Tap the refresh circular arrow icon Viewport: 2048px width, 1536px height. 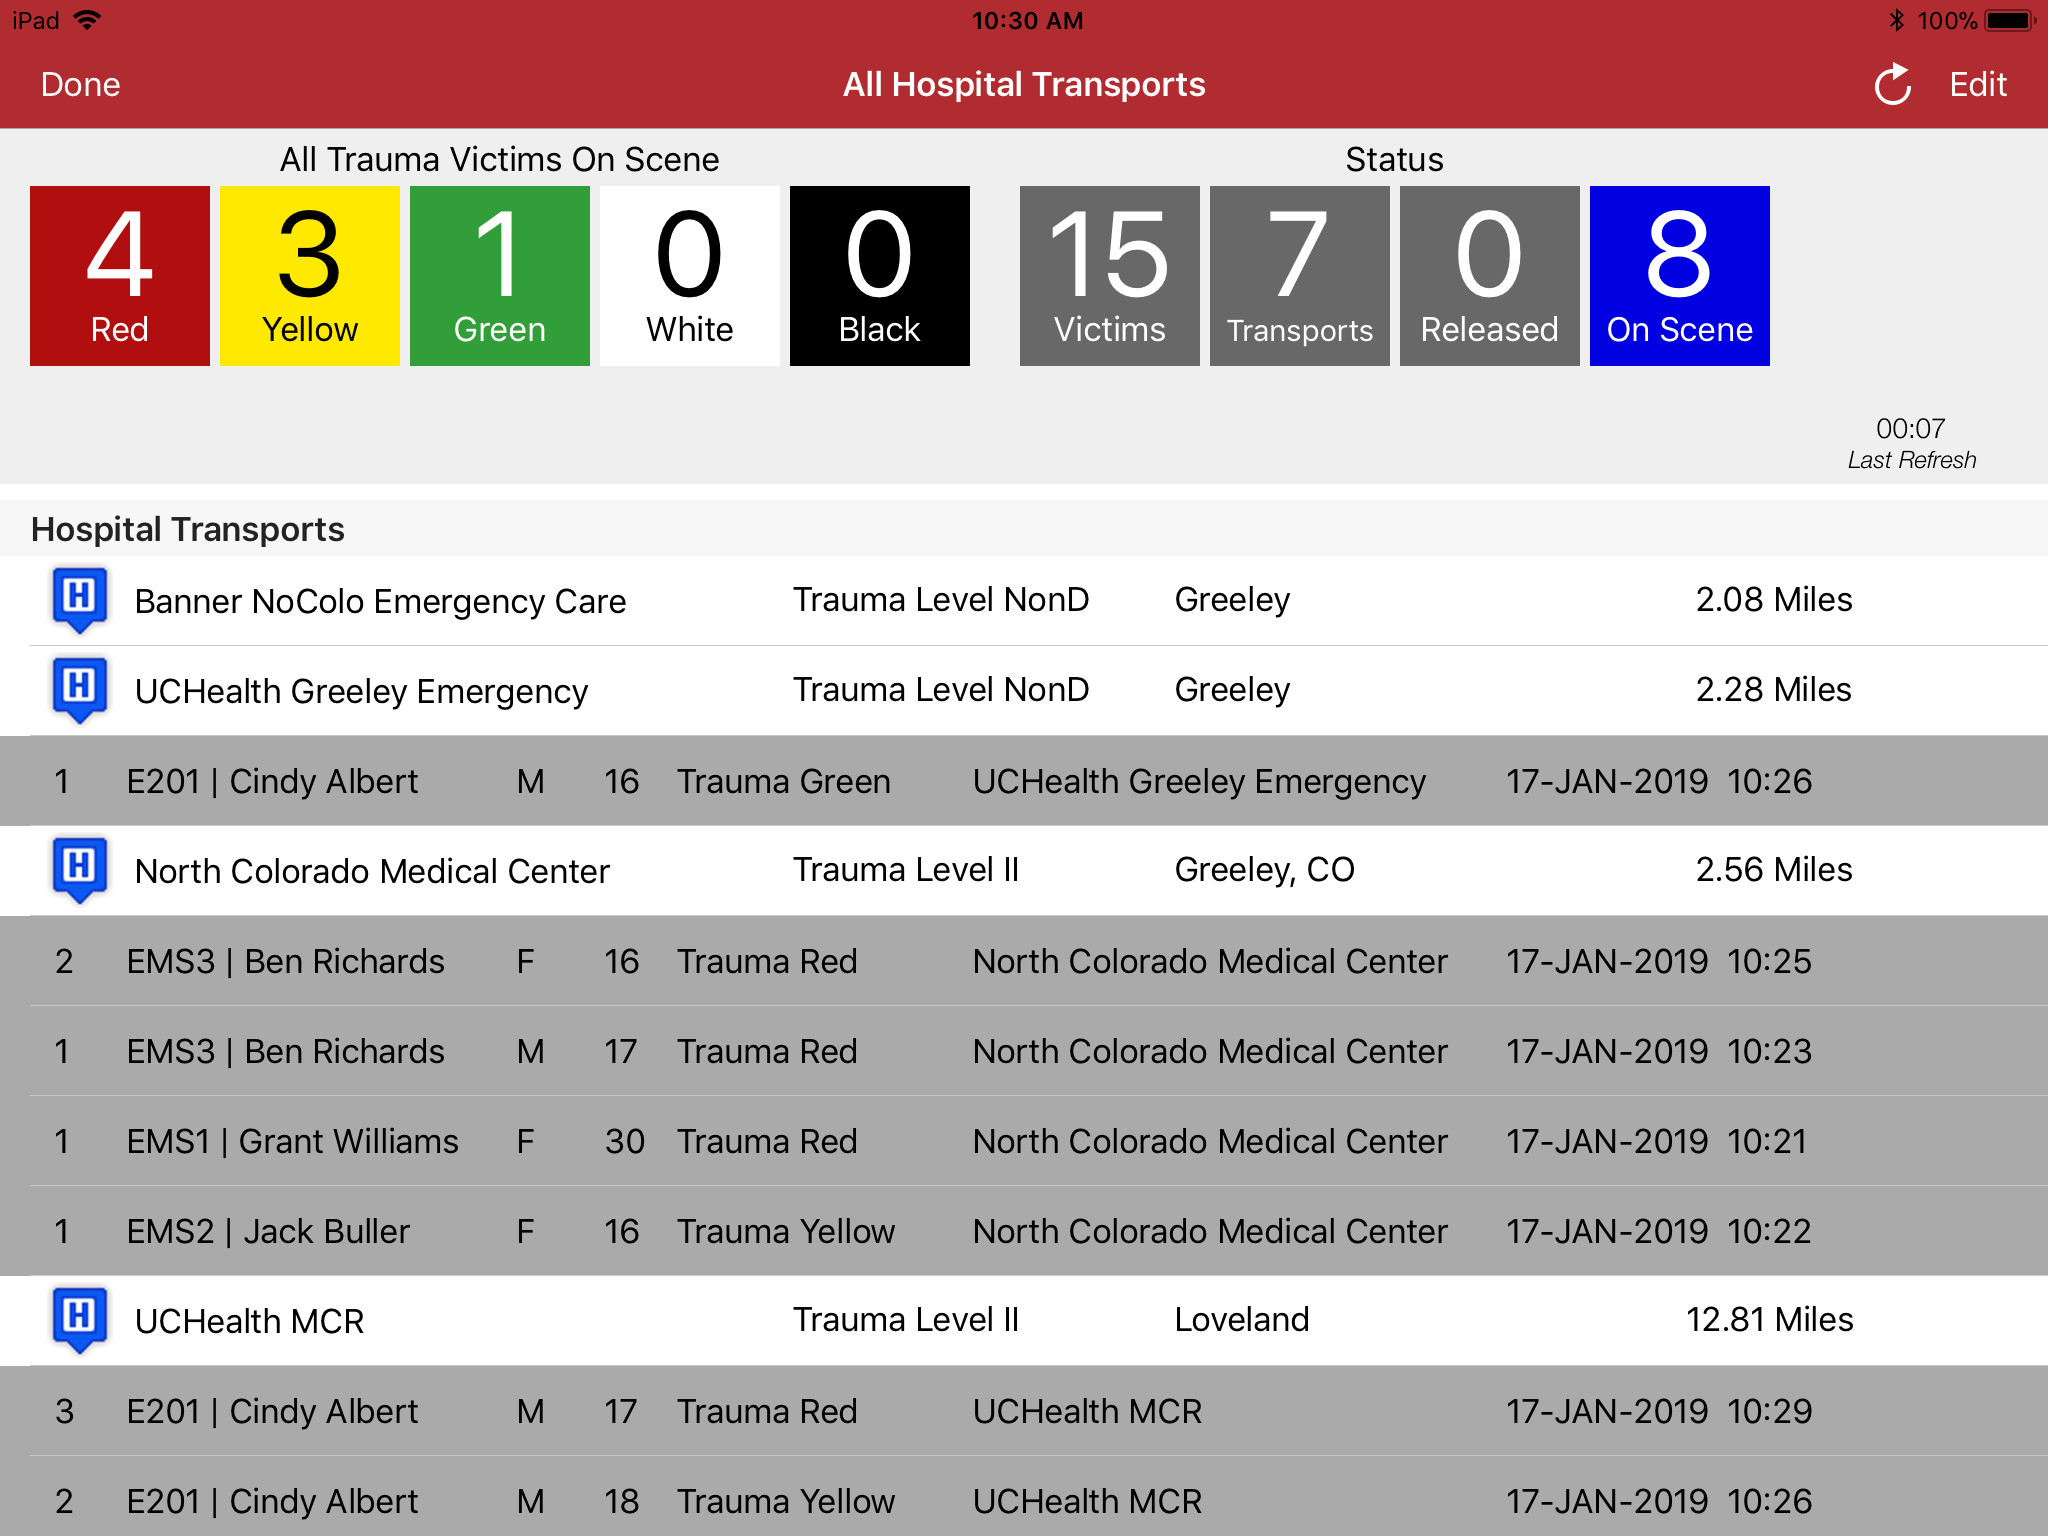click(x=1892, y=85)
